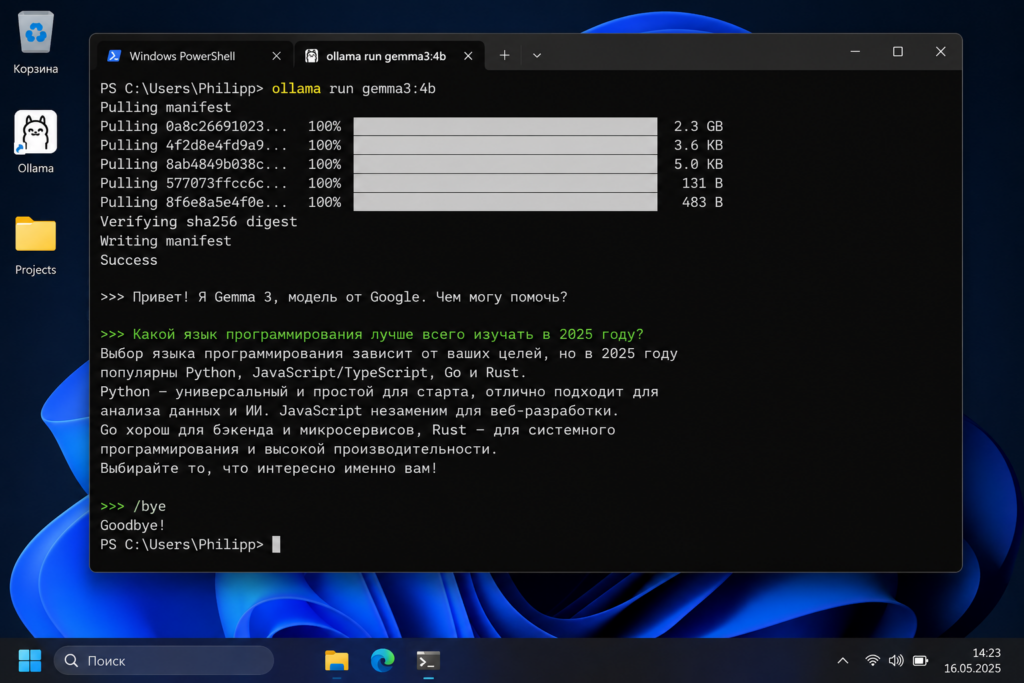
Task: Click line 'Выбирайте то, что интересно именно вам!'
Action: tap(268, 468)
